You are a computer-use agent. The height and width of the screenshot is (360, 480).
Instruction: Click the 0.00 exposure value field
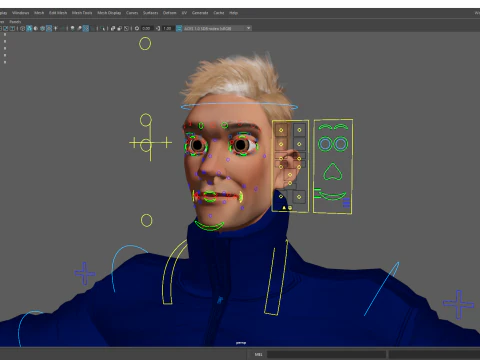(x=147, y=28)
